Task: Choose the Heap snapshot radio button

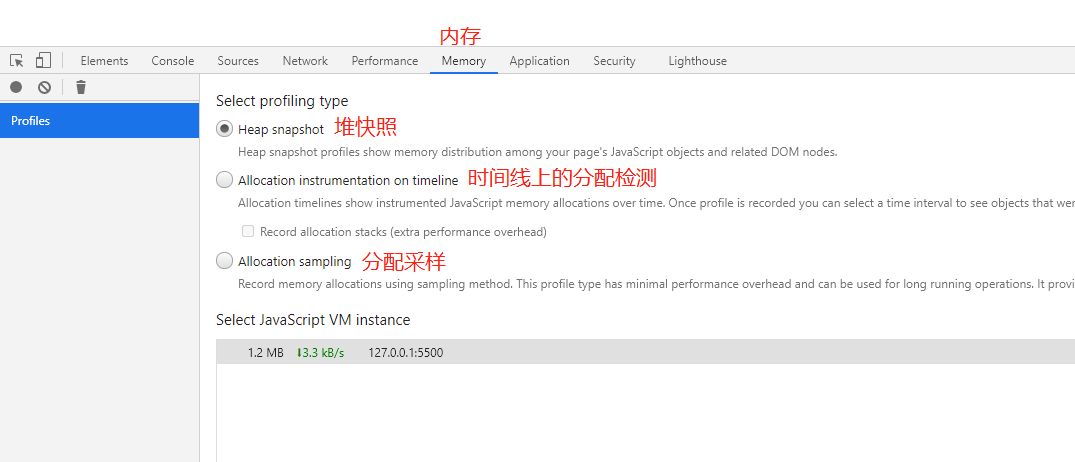Action: point(224,129)
